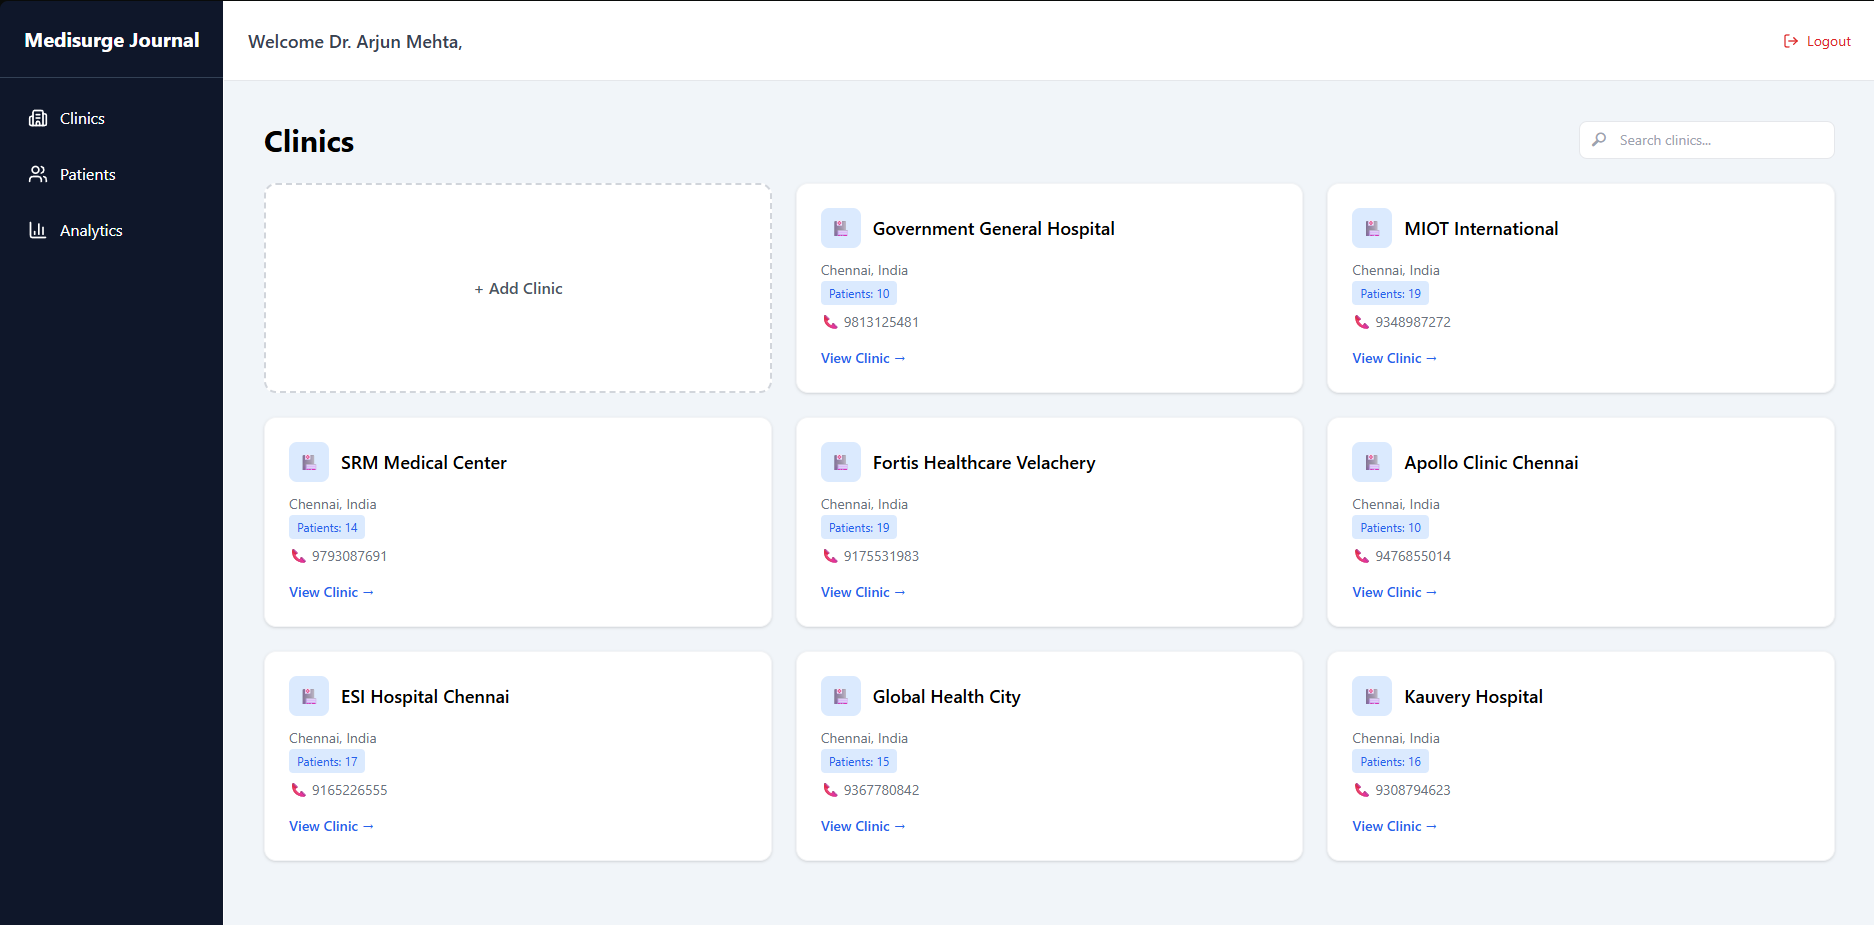This screenshot has width=1874, height=925.
Task: Click the Welcome Dr. Arjun Mehta greeting
Action: (x=355, y=42)
